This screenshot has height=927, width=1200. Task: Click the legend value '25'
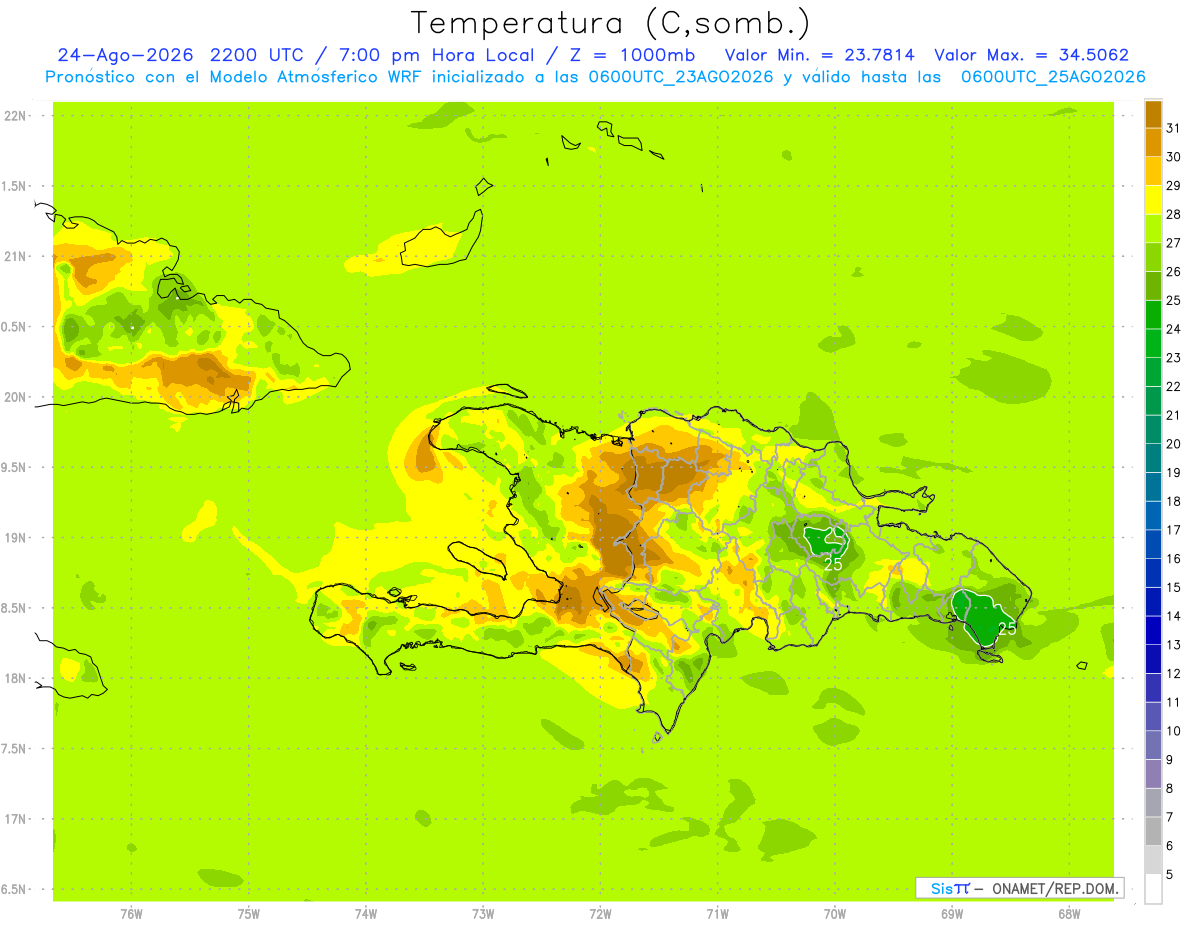point(1173,300)
